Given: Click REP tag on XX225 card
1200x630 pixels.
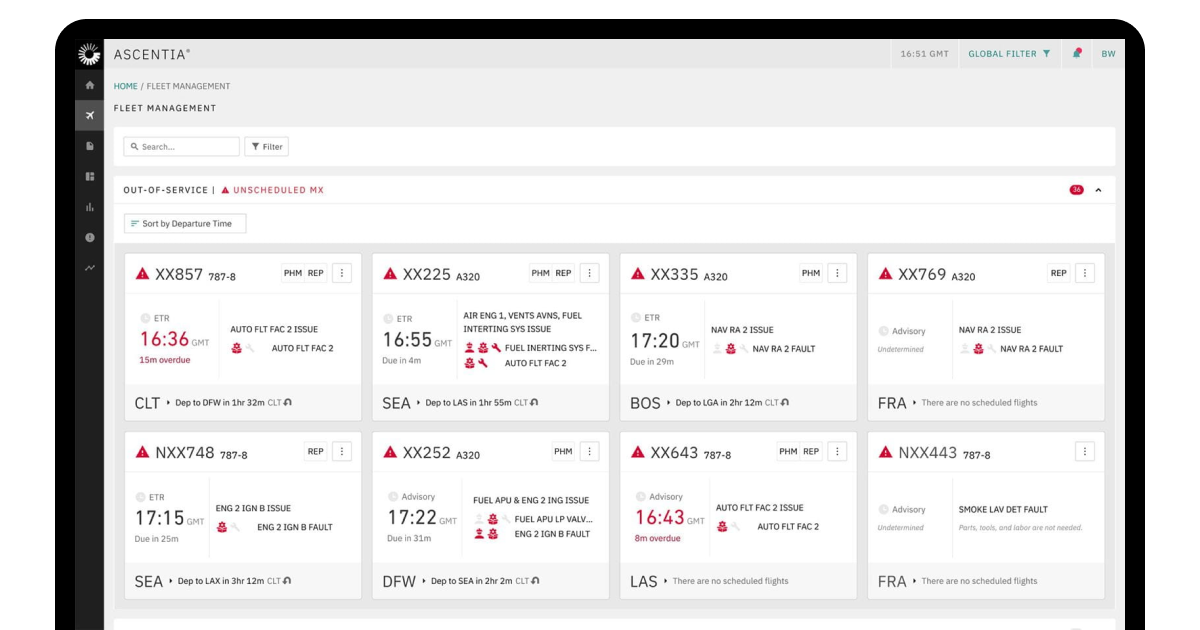Looking at the screenshot, I should tap(564, 273).
